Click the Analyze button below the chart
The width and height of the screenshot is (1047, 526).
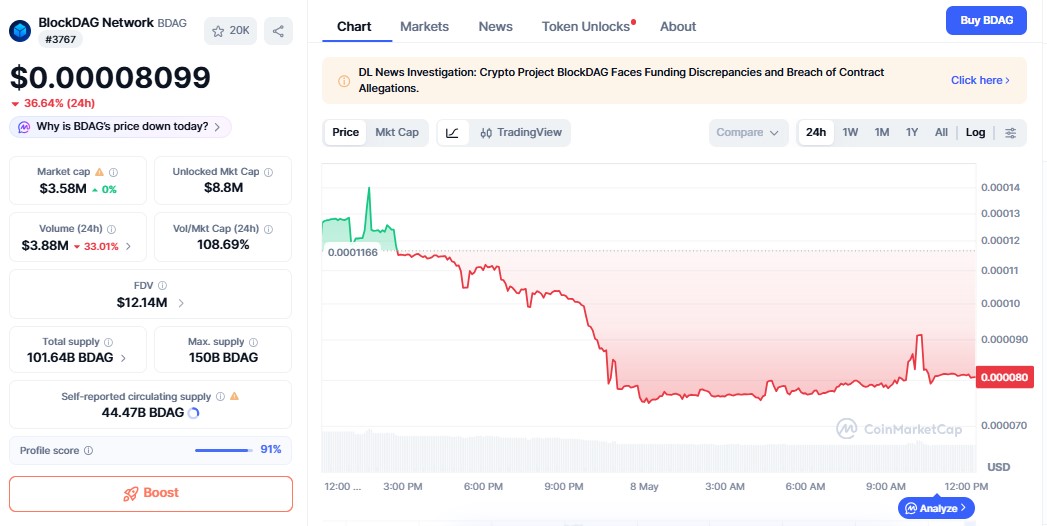pyautogui.click(x=936, y=508)
